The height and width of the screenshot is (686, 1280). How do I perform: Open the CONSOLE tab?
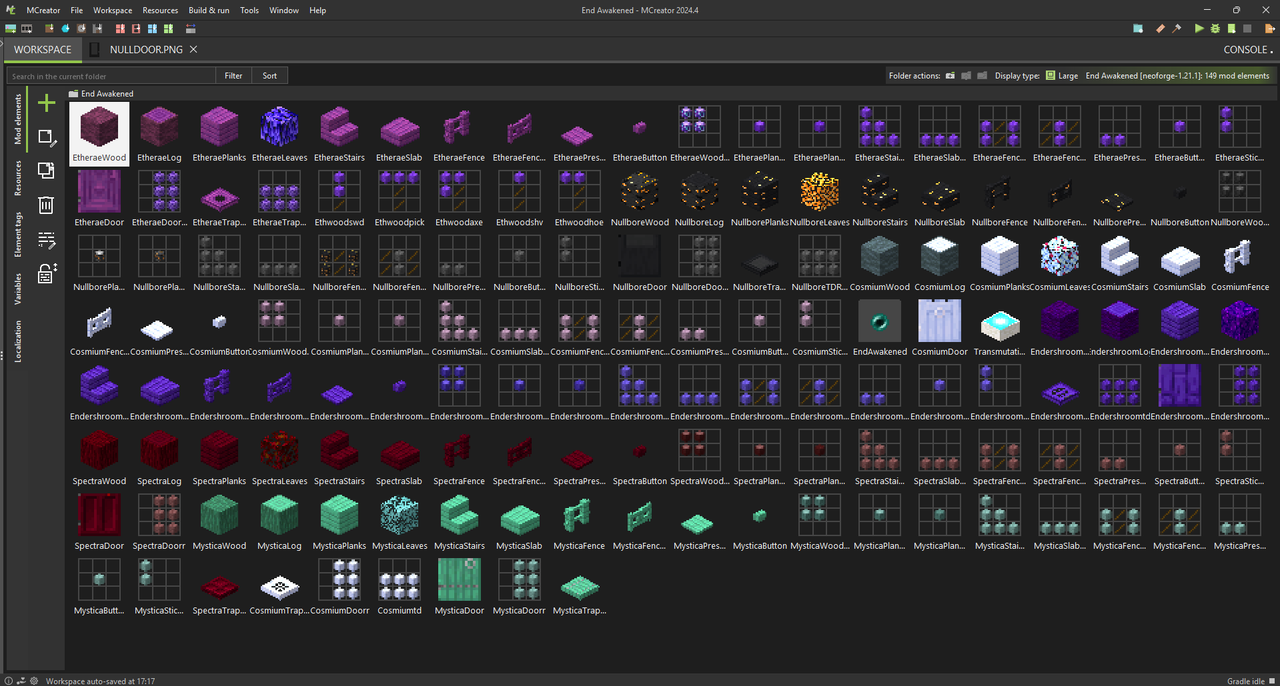(1247, 49)
